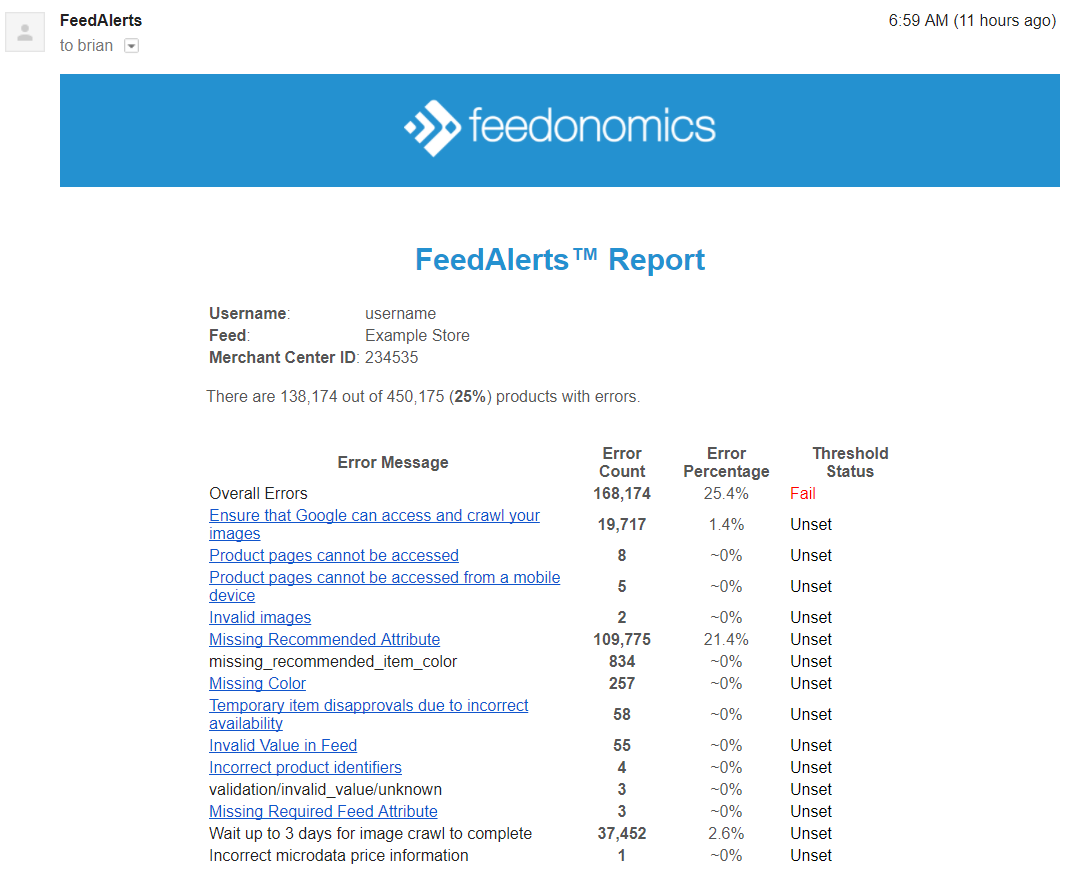This screenshot has width=1065, height=877.
Task: Open 'Ensure that Google can access and crawl your images' link
Action: [x=374, y=524]
